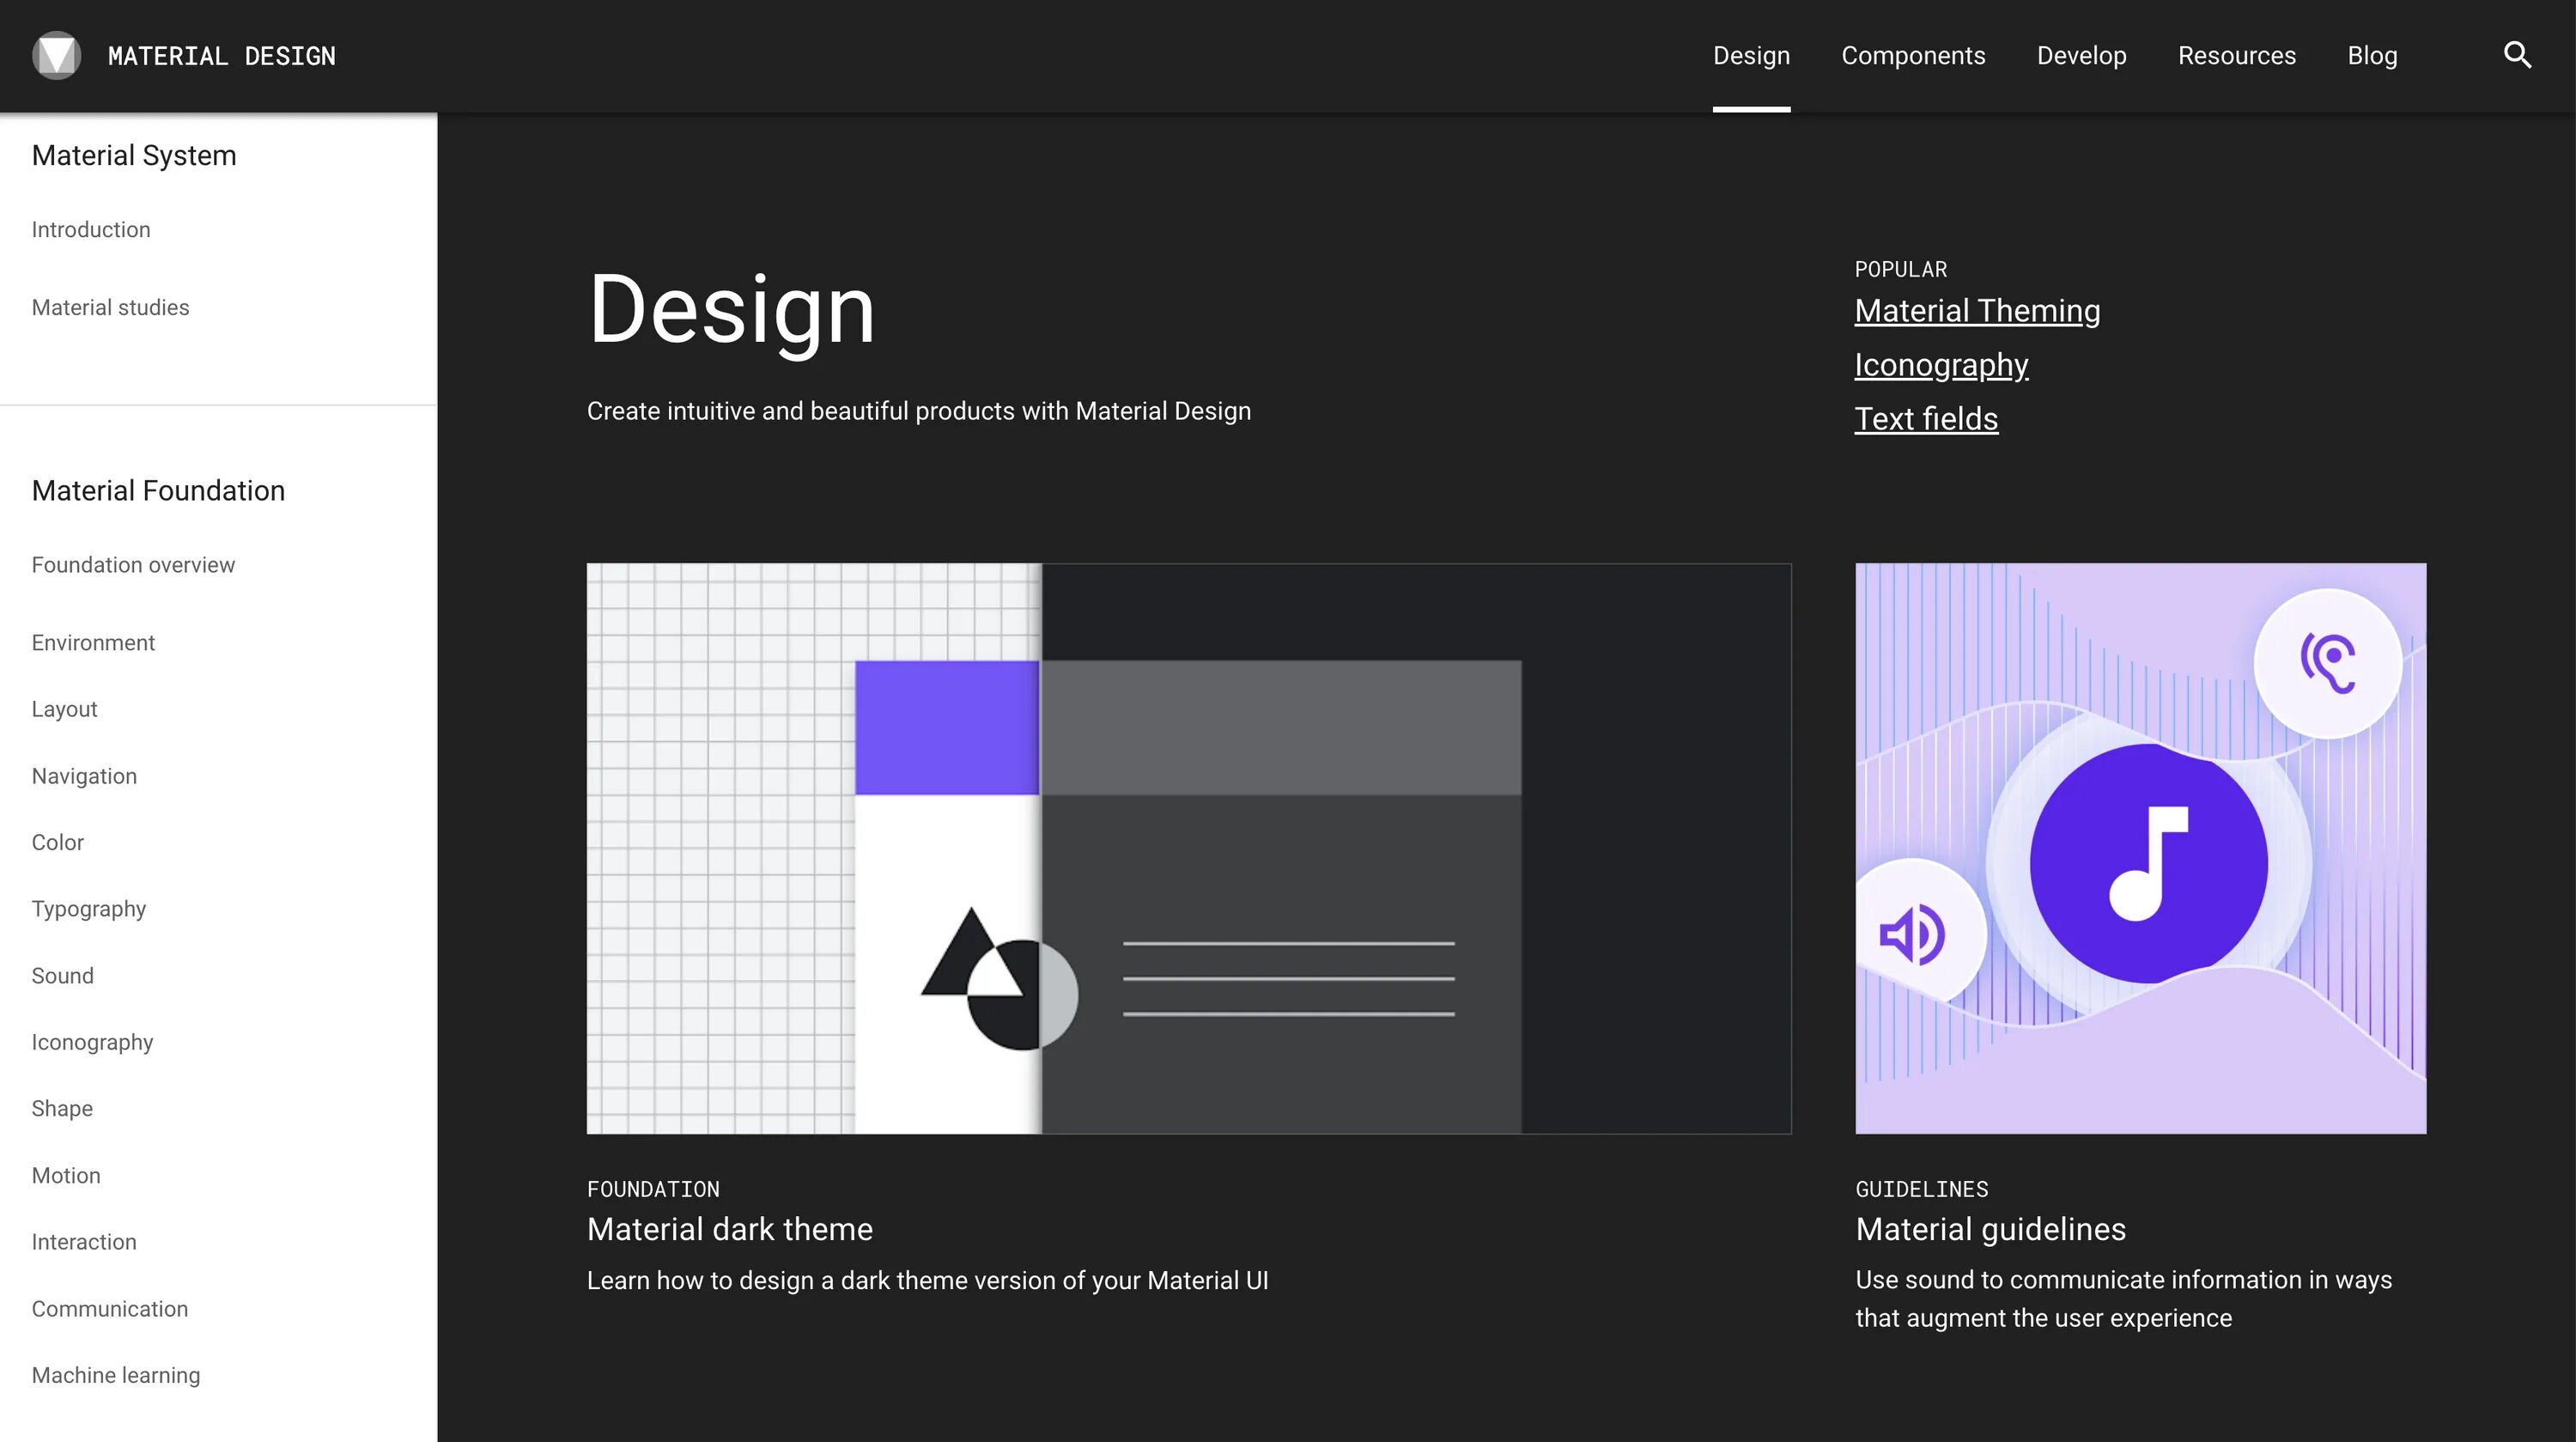Select the Design tab in header

pos(1751,56)
